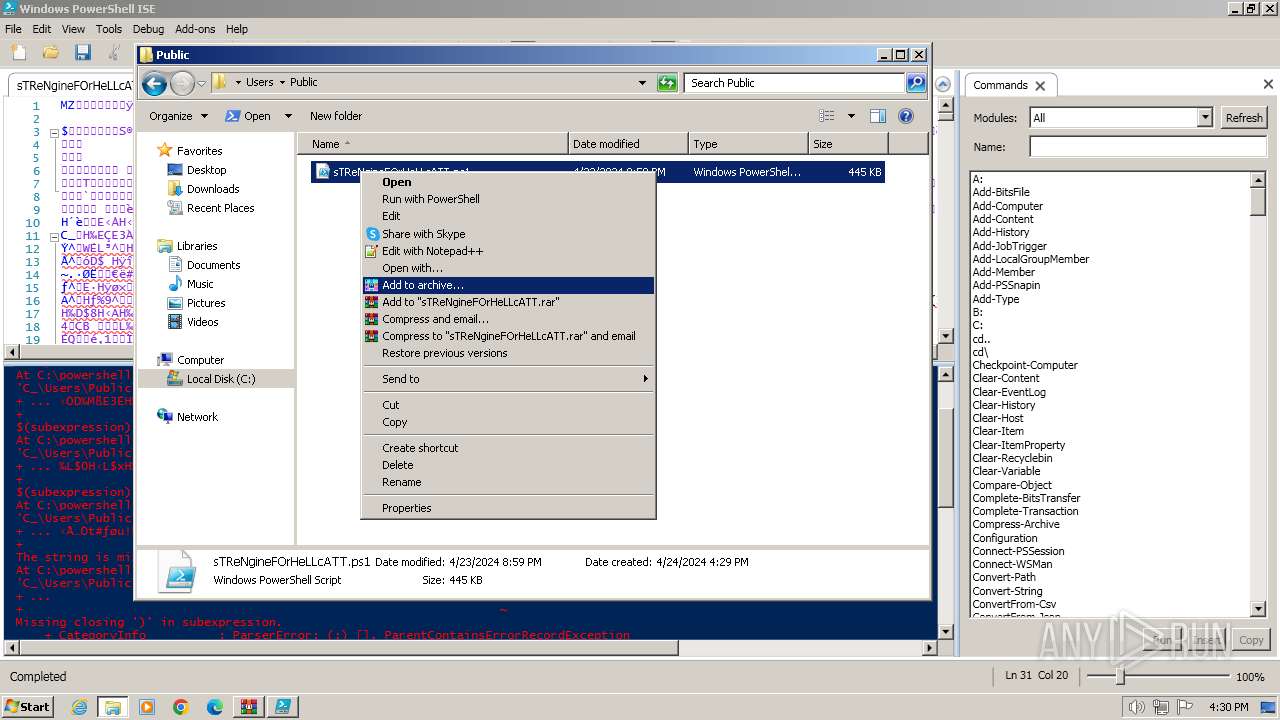Select Downloads in navigation pane
The height and width of the screenshot is (720, 1280).
pos(213,189)
